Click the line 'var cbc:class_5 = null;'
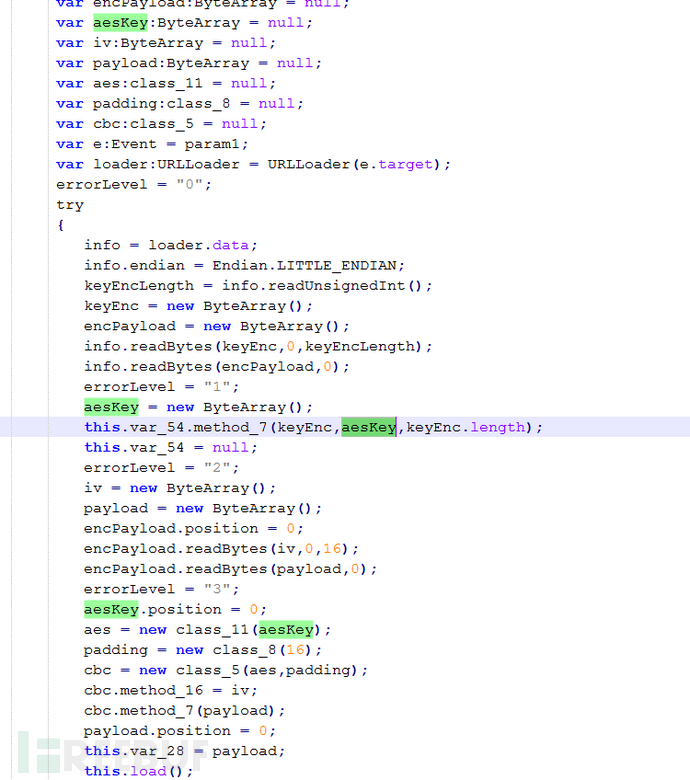 161,124
